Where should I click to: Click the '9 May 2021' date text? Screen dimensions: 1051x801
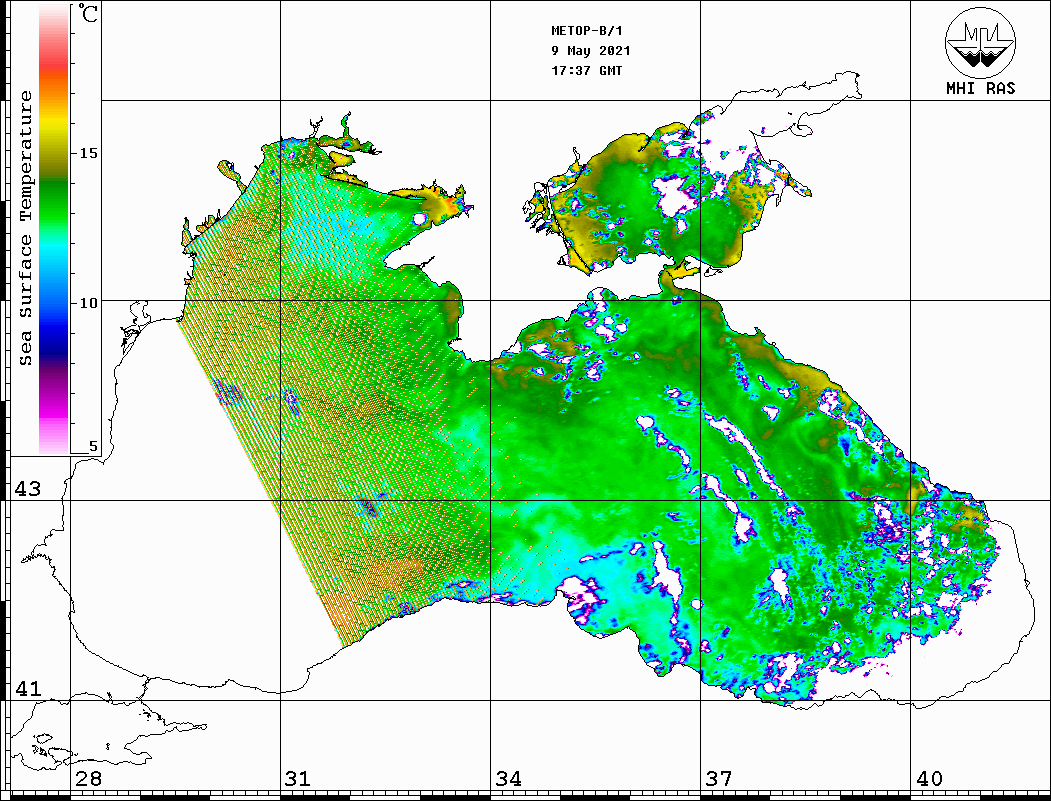click(x=591, y=51)
